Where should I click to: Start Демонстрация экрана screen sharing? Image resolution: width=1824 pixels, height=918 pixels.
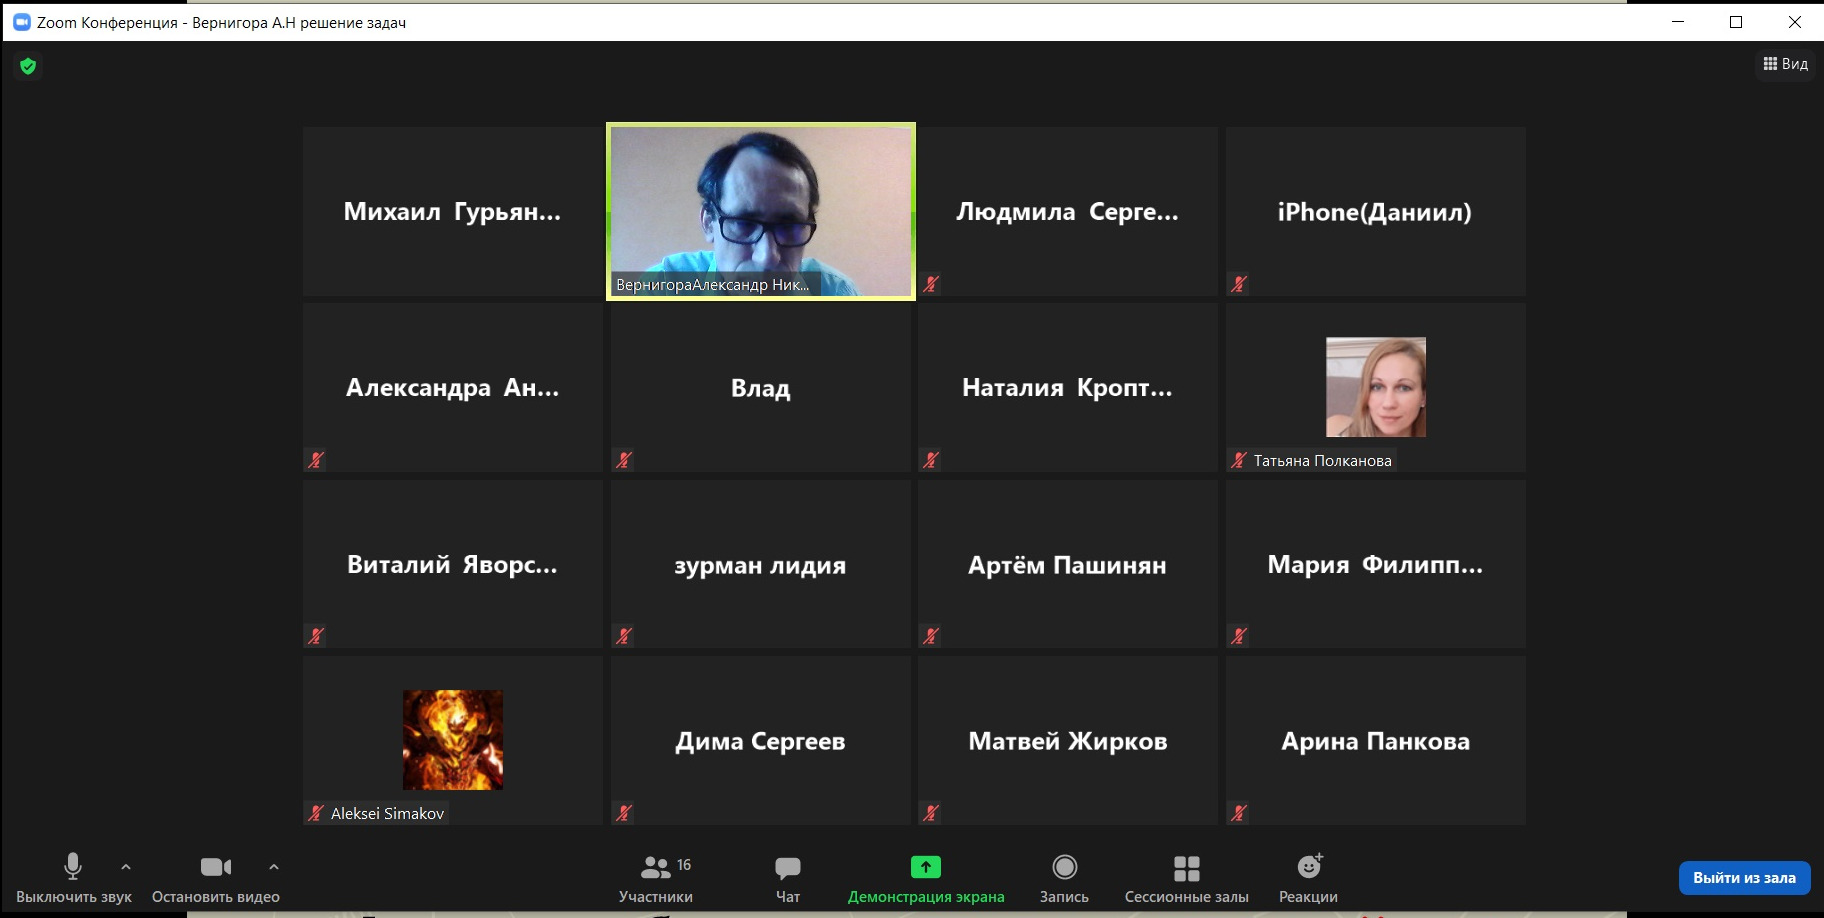(x=925, y=878)
